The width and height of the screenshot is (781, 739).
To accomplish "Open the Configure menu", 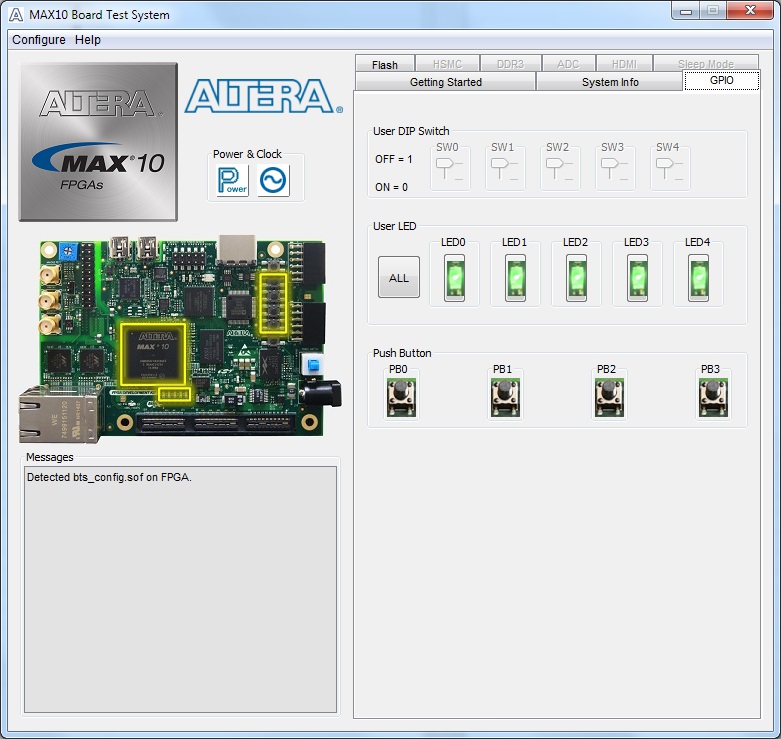I will (x=39, y=40).
